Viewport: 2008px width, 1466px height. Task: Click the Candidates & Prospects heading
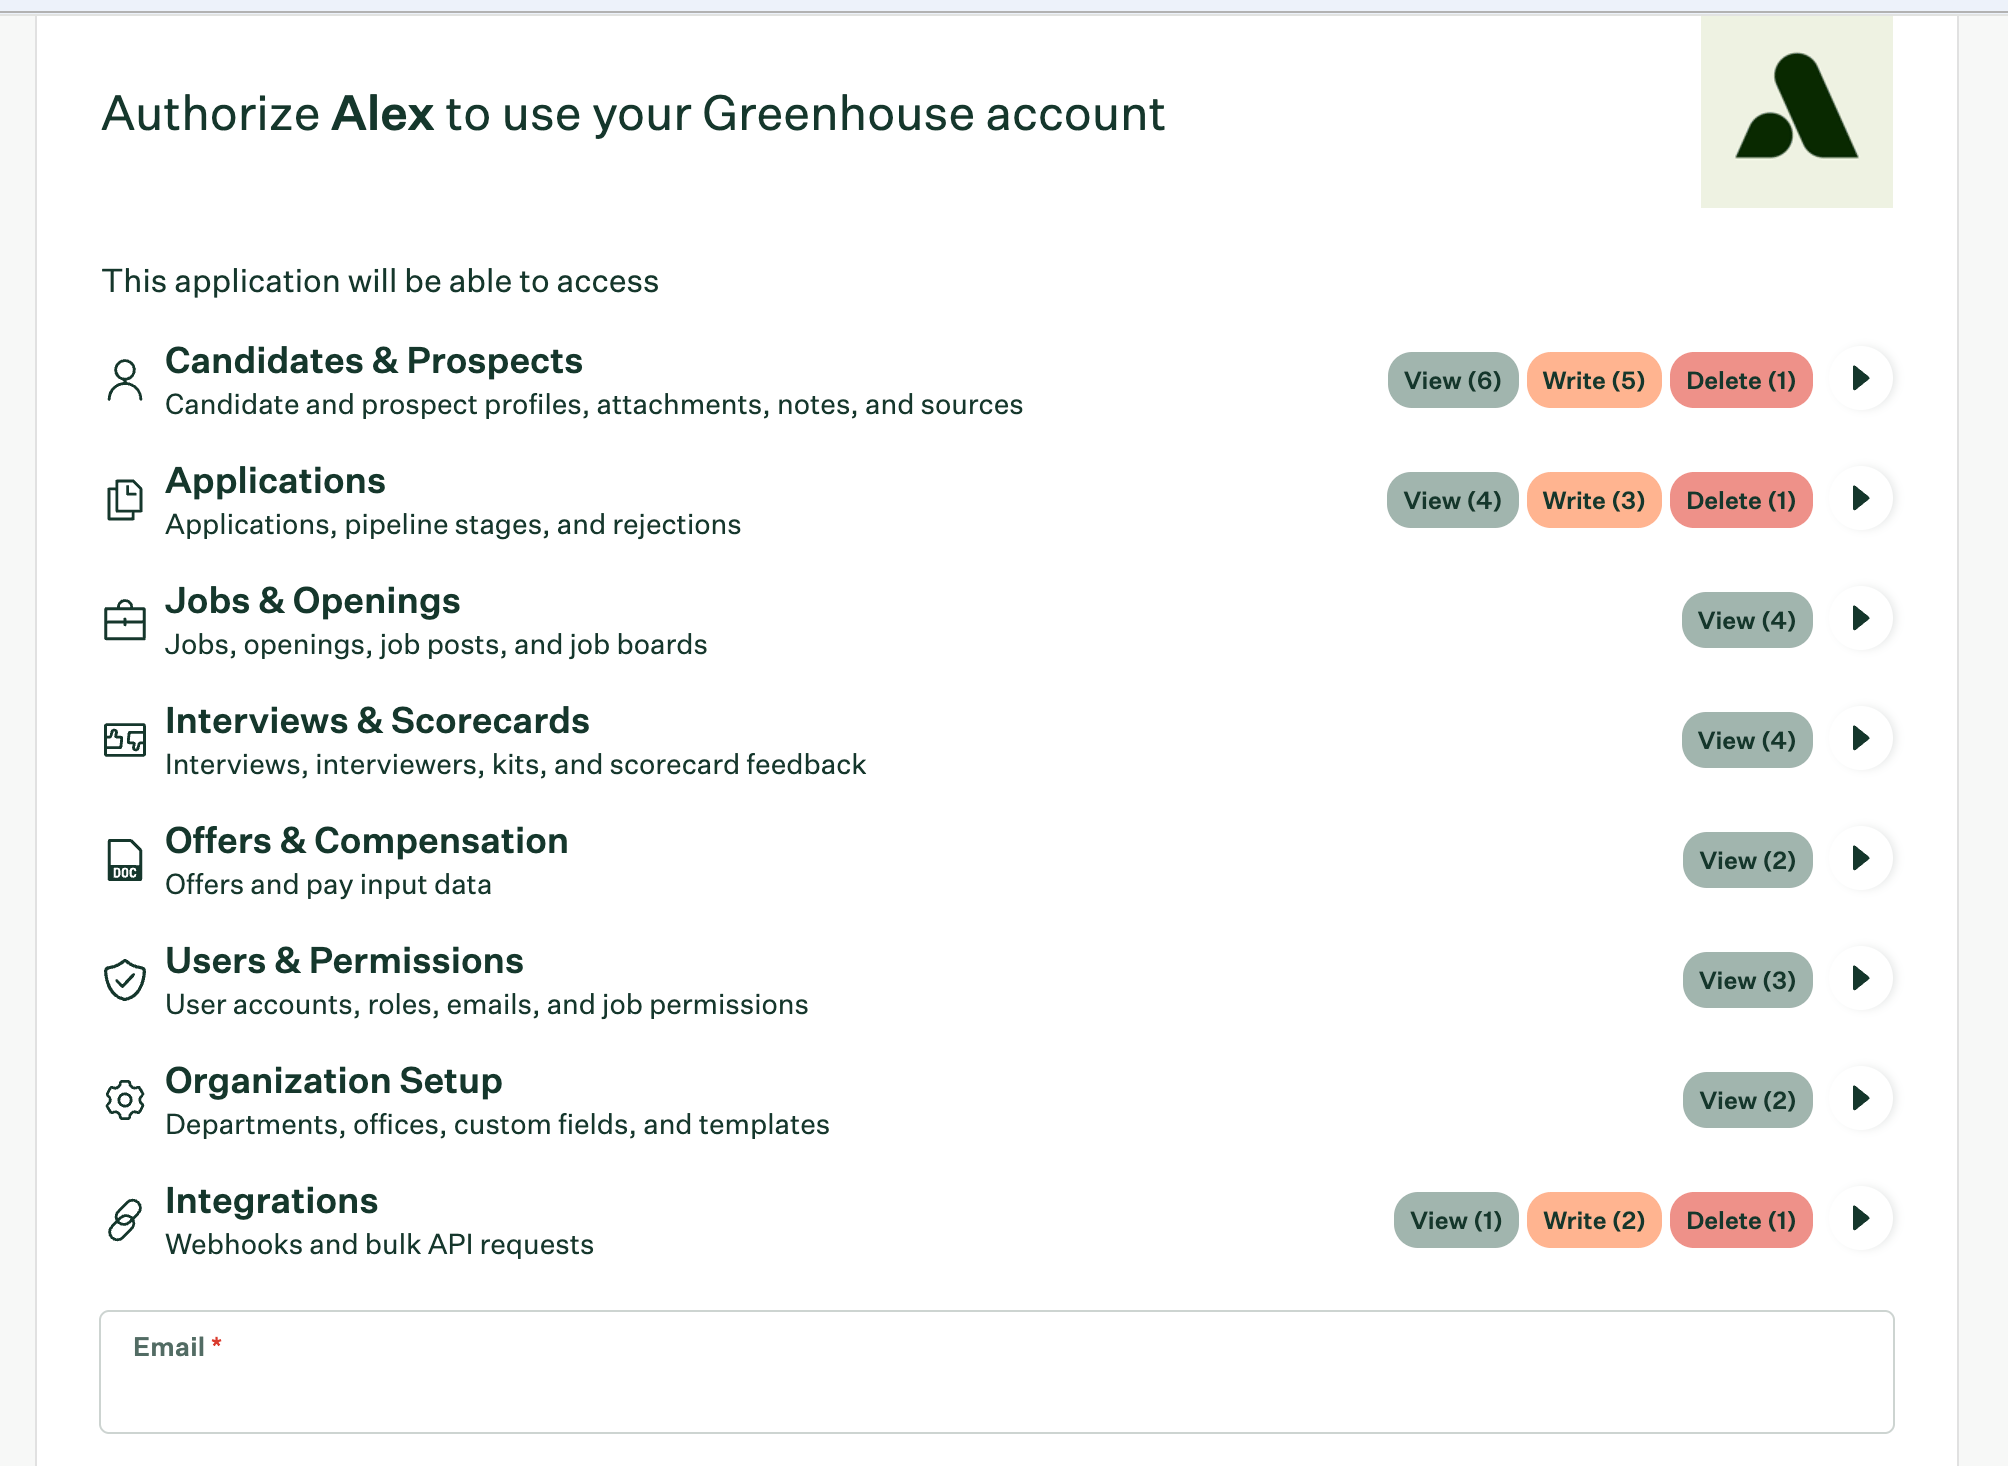(x=374, y=360)
